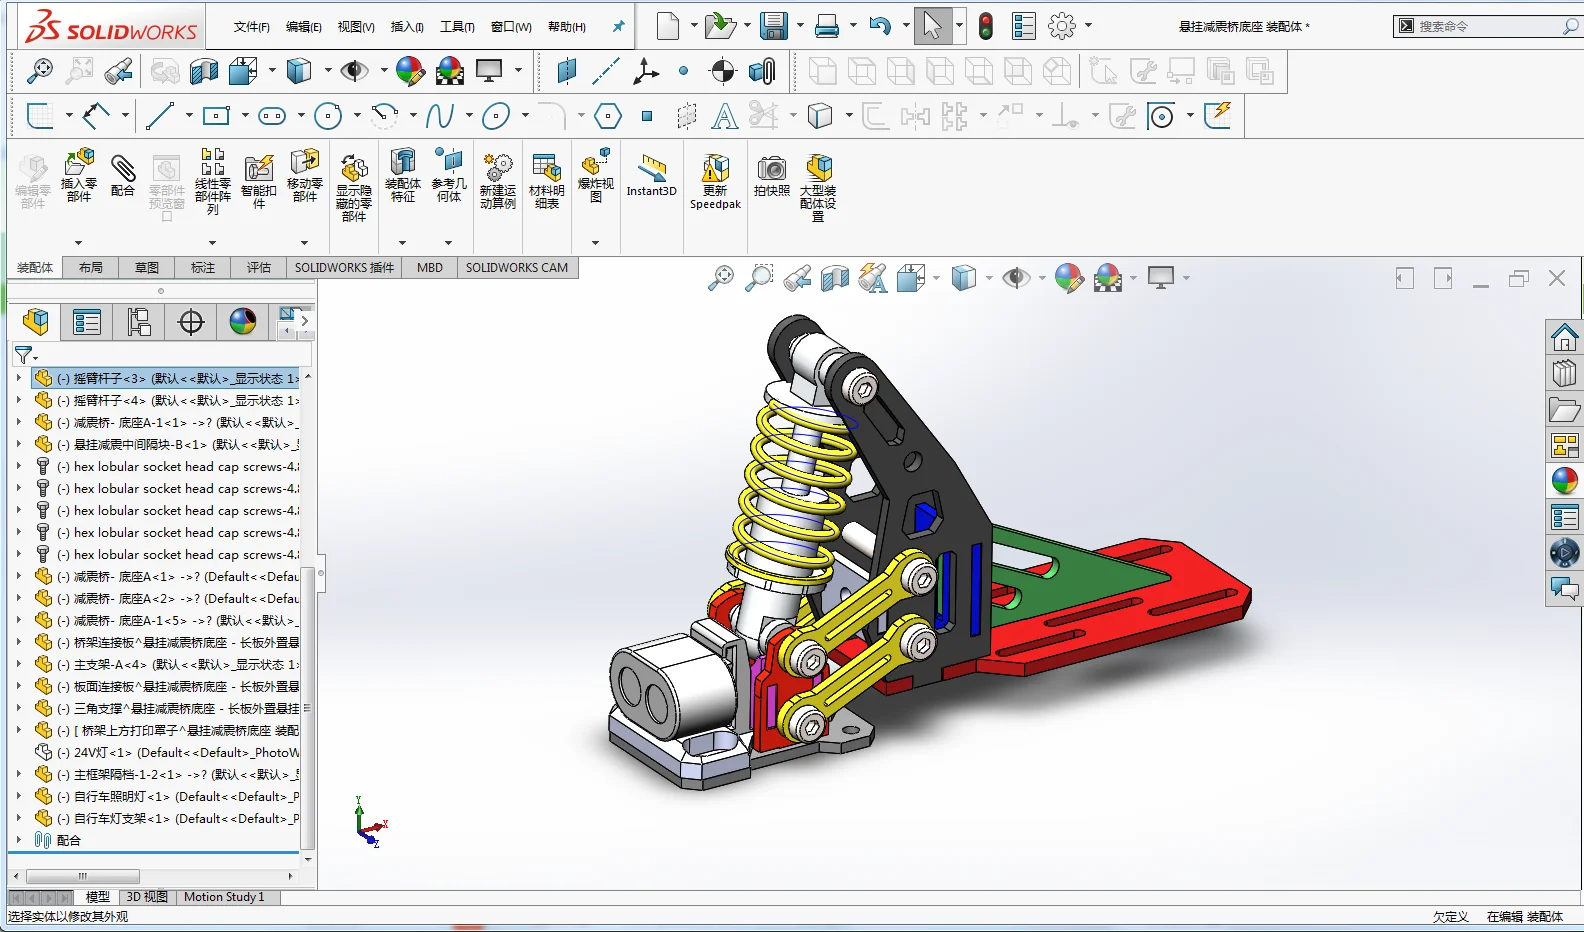1584x932 pixels.
Task: Open the Design Library in the task pane
Action: click(x=1565, y=373)
